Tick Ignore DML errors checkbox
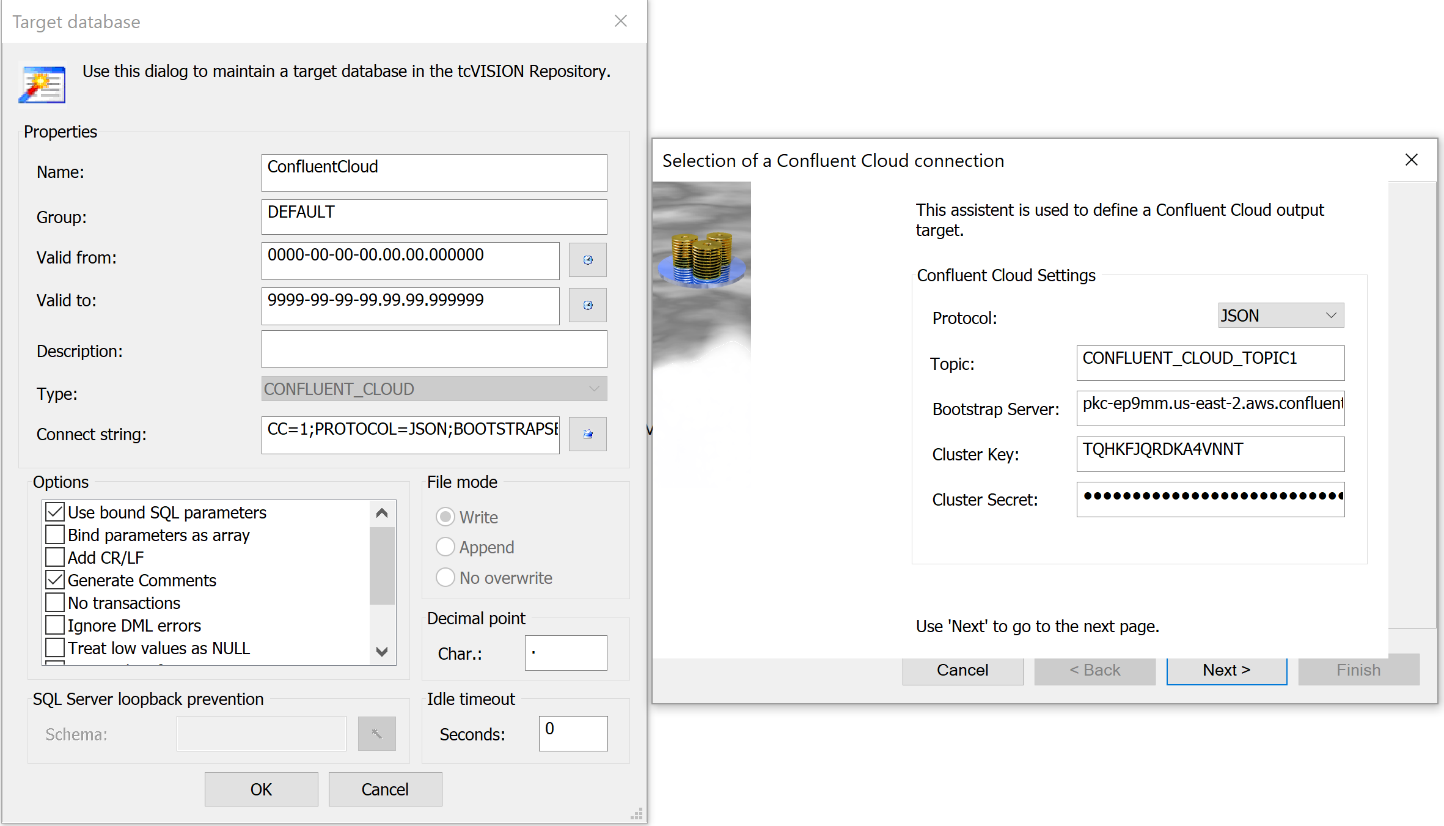This screenshot has width=1444, height=826. (x=55, y=625)
